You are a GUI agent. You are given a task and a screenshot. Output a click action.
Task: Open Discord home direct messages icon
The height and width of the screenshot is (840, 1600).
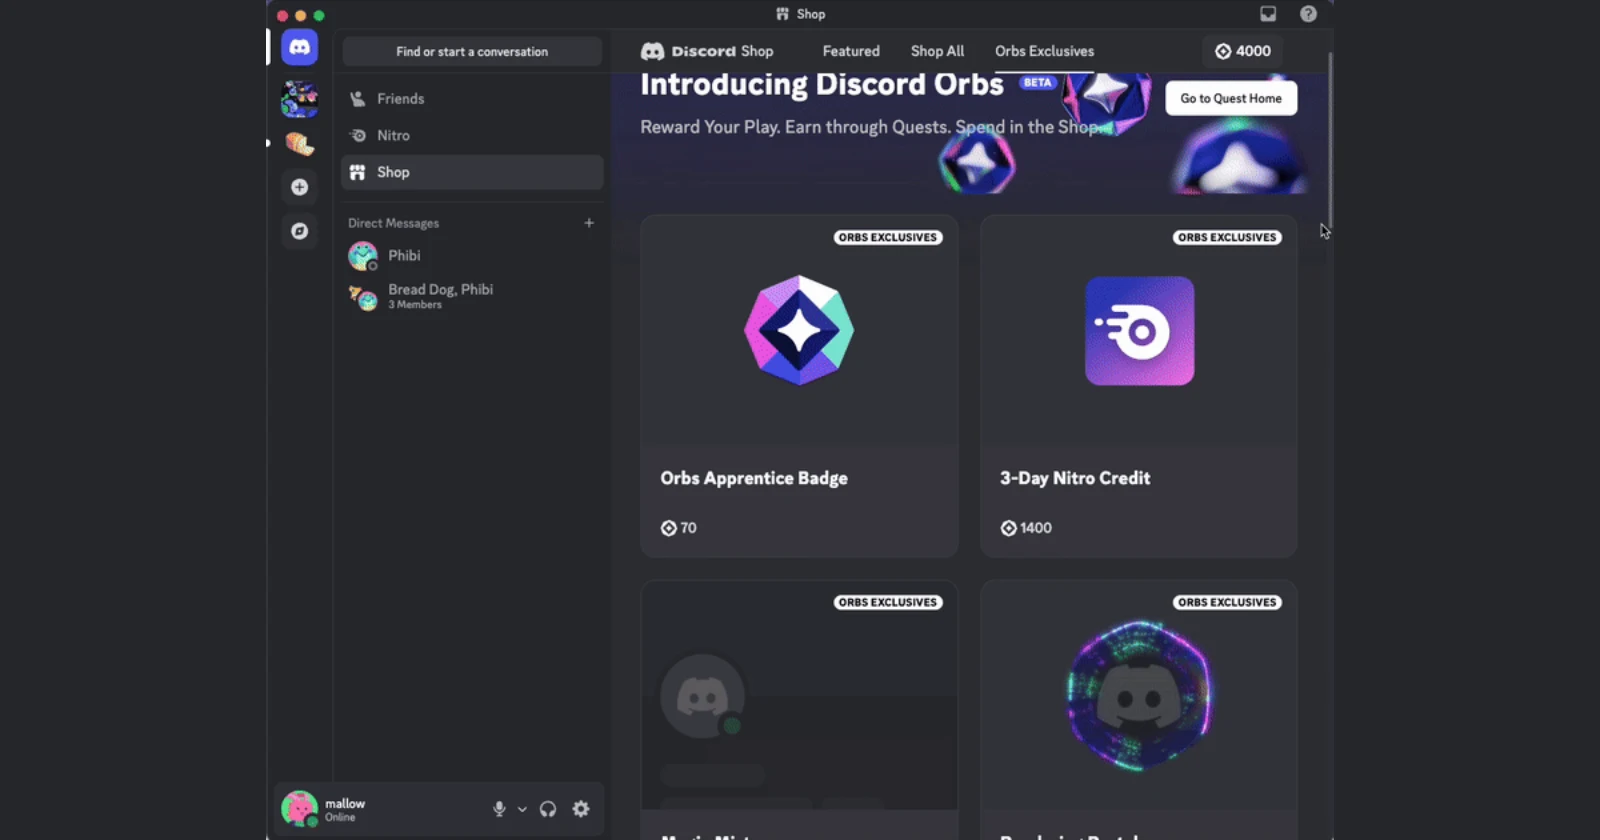tap(299, 47)
